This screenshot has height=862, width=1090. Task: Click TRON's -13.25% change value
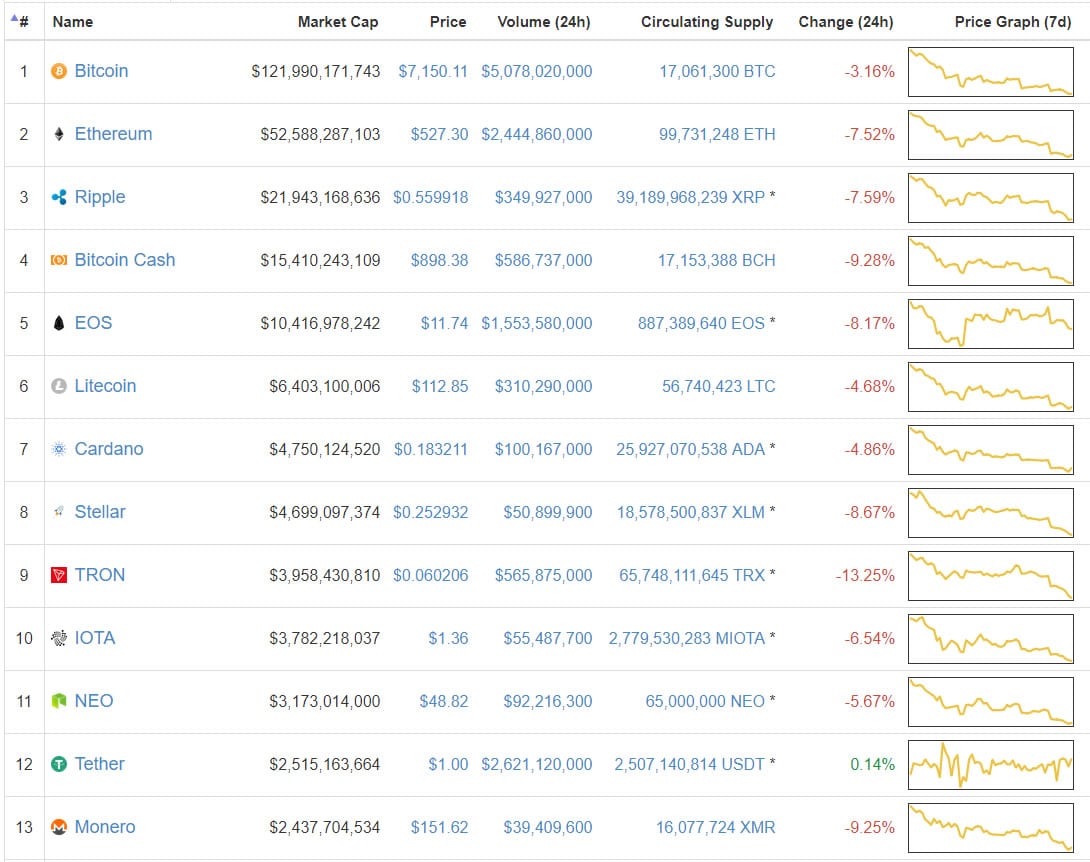coord(865,576)
